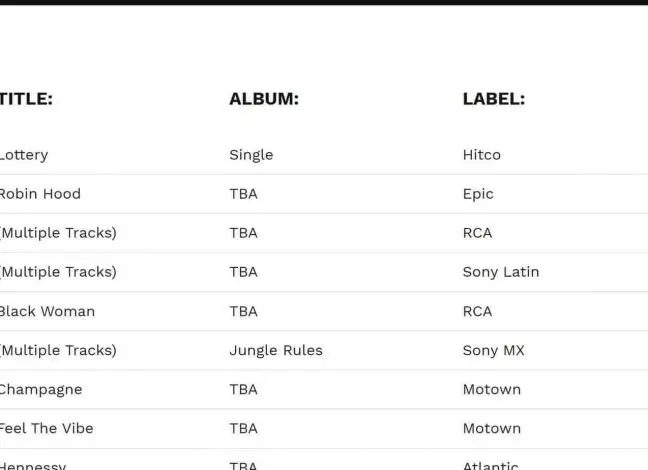Click the Hennessy title cell

pos(33,465)
